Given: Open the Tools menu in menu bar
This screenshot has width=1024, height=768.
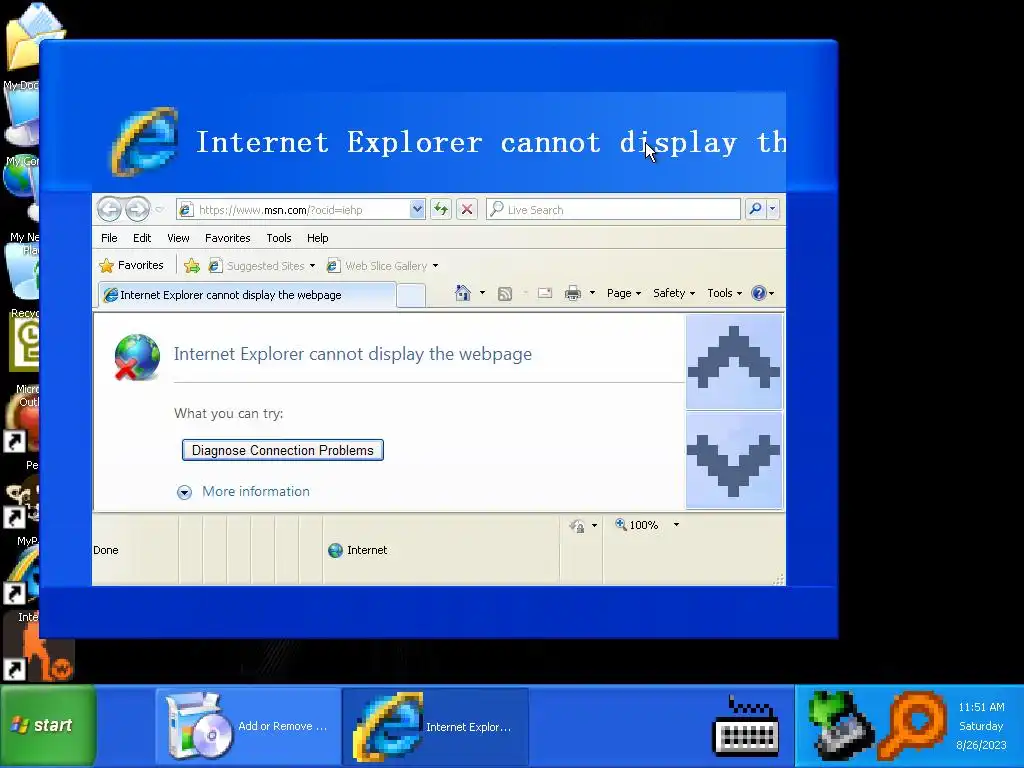Looking at the screenshot, I should click(279, 238).
